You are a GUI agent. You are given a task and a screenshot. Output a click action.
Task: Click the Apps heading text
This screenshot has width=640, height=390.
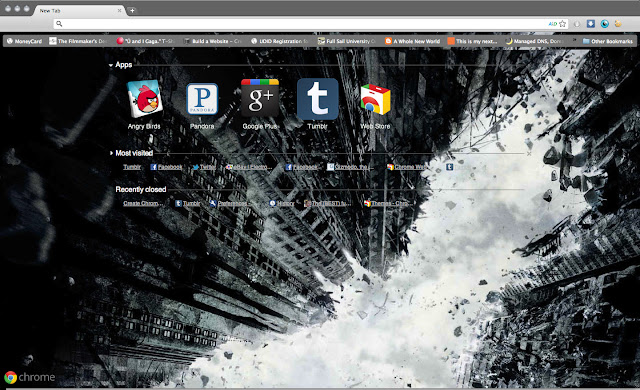pos(124,65)
